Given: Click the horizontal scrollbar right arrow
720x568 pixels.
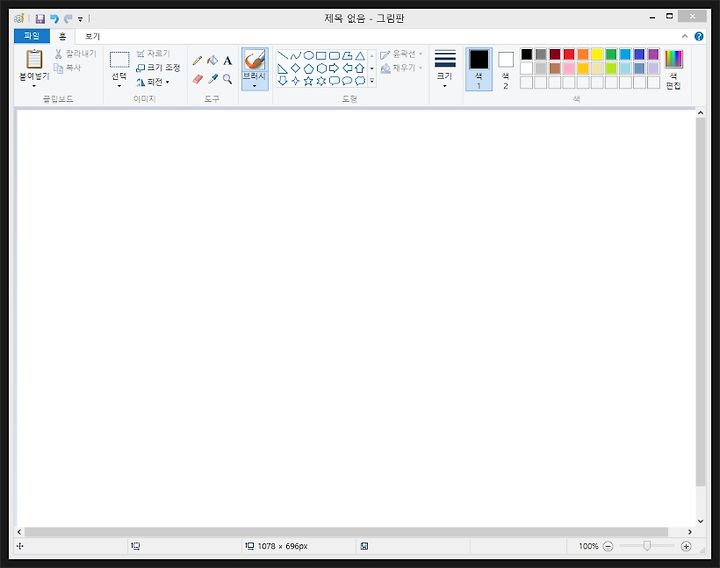Looking at the screenshot, I should [x=690, y=532].
